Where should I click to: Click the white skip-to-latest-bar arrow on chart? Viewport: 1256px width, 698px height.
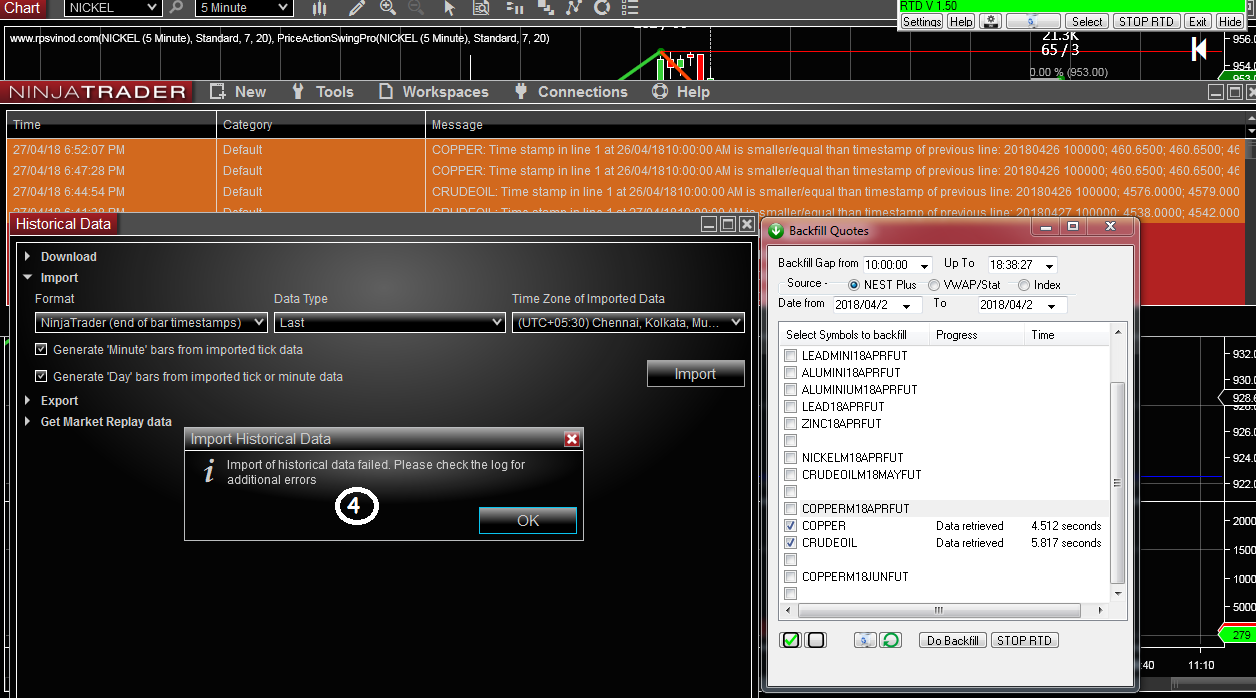pos(1199,48)
